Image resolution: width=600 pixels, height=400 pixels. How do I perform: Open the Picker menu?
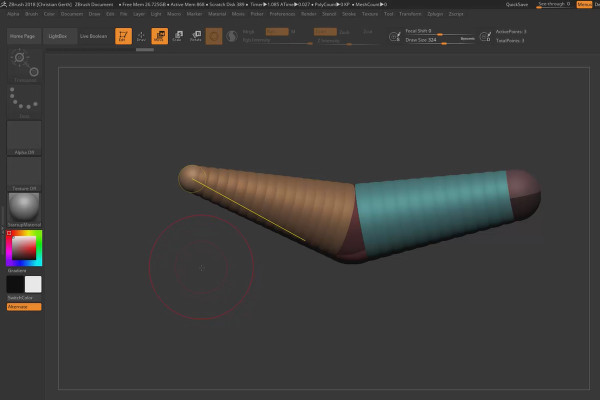[257, 14]
